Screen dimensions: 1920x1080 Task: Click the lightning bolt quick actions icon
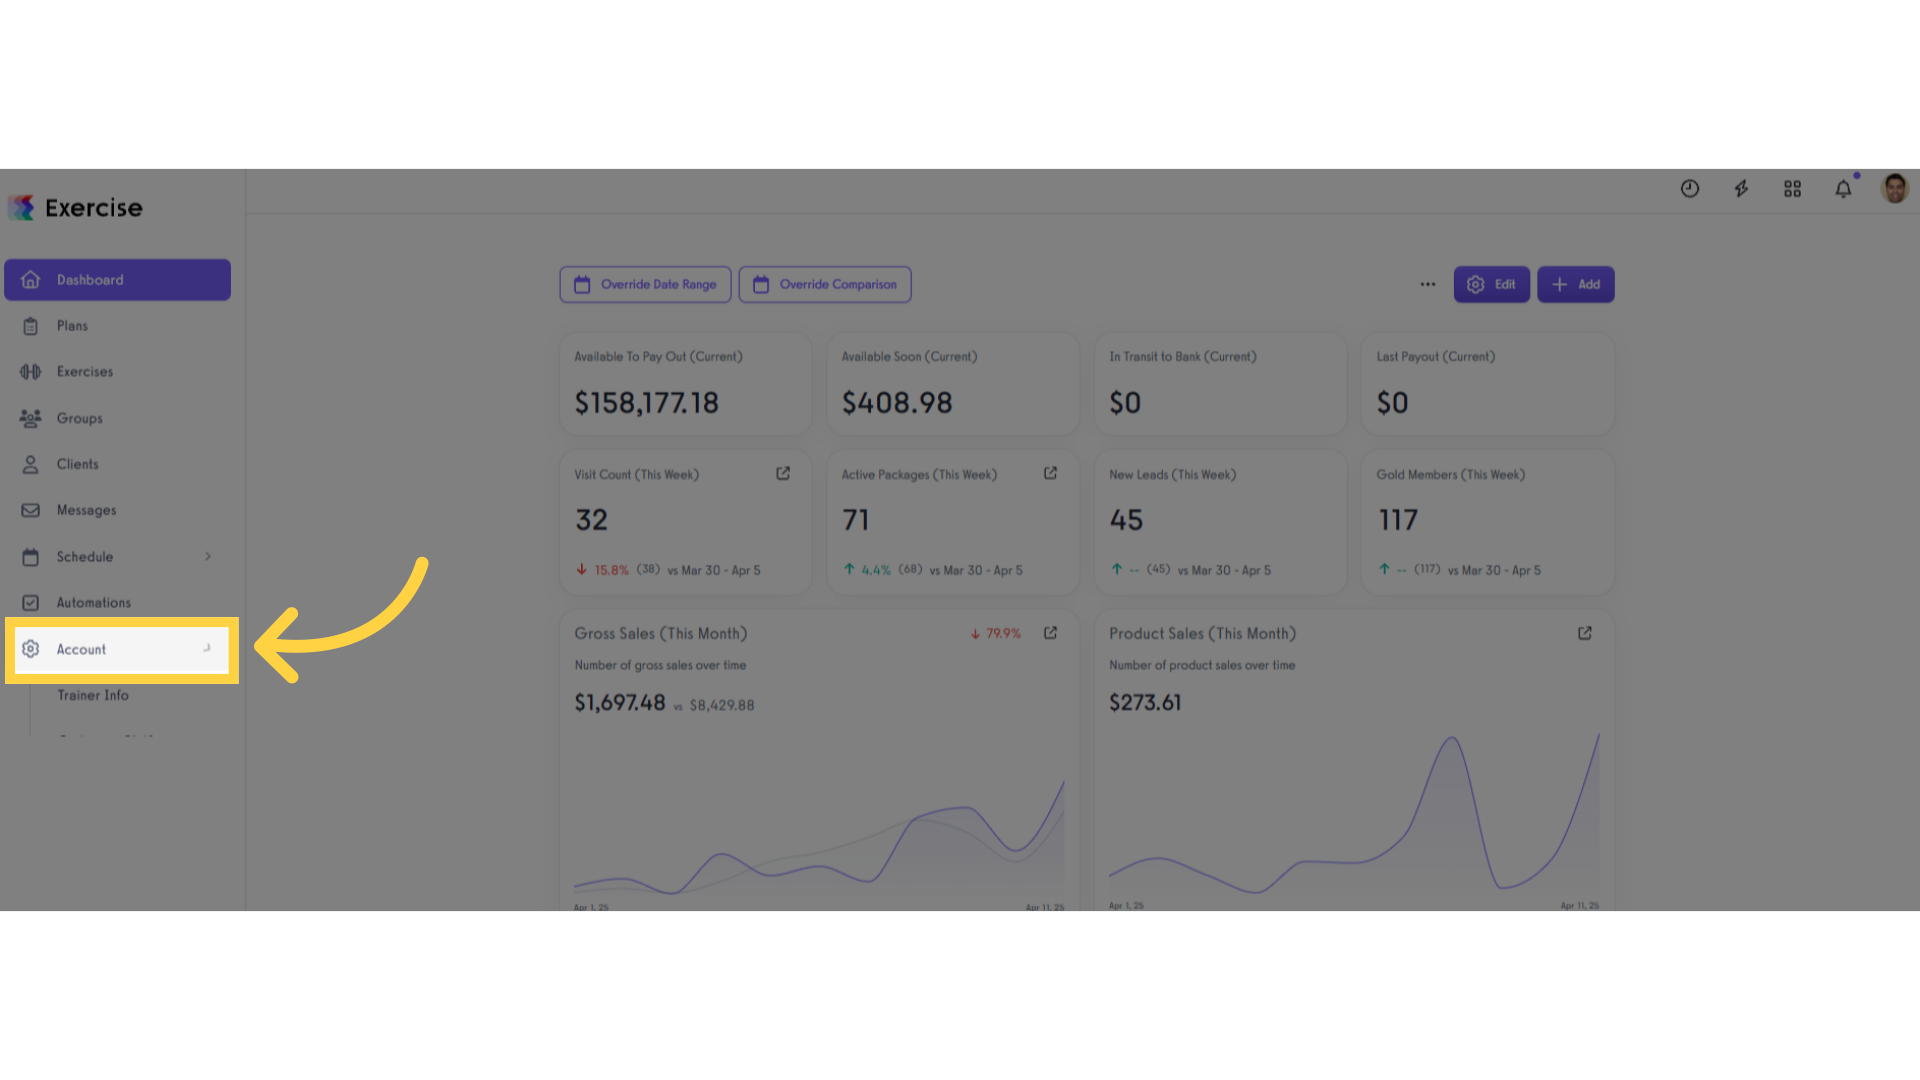(1741, 189)
